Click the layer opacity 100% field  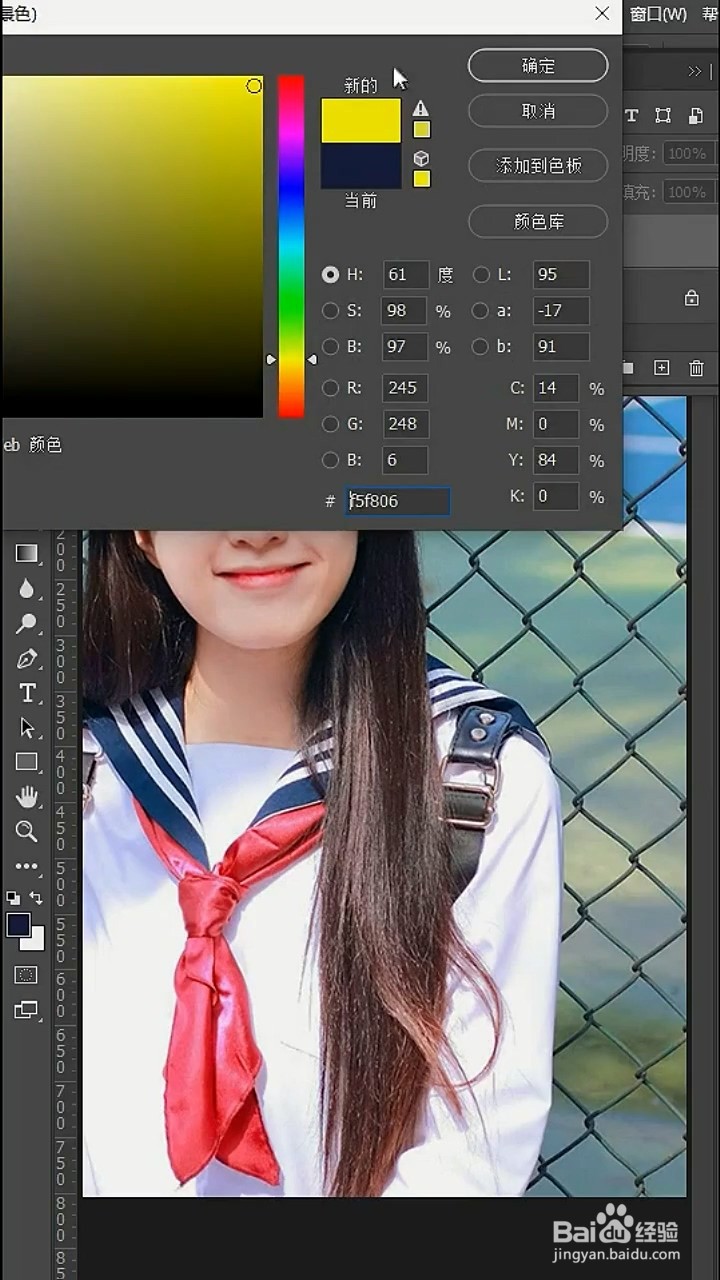(x=688, y=154)
